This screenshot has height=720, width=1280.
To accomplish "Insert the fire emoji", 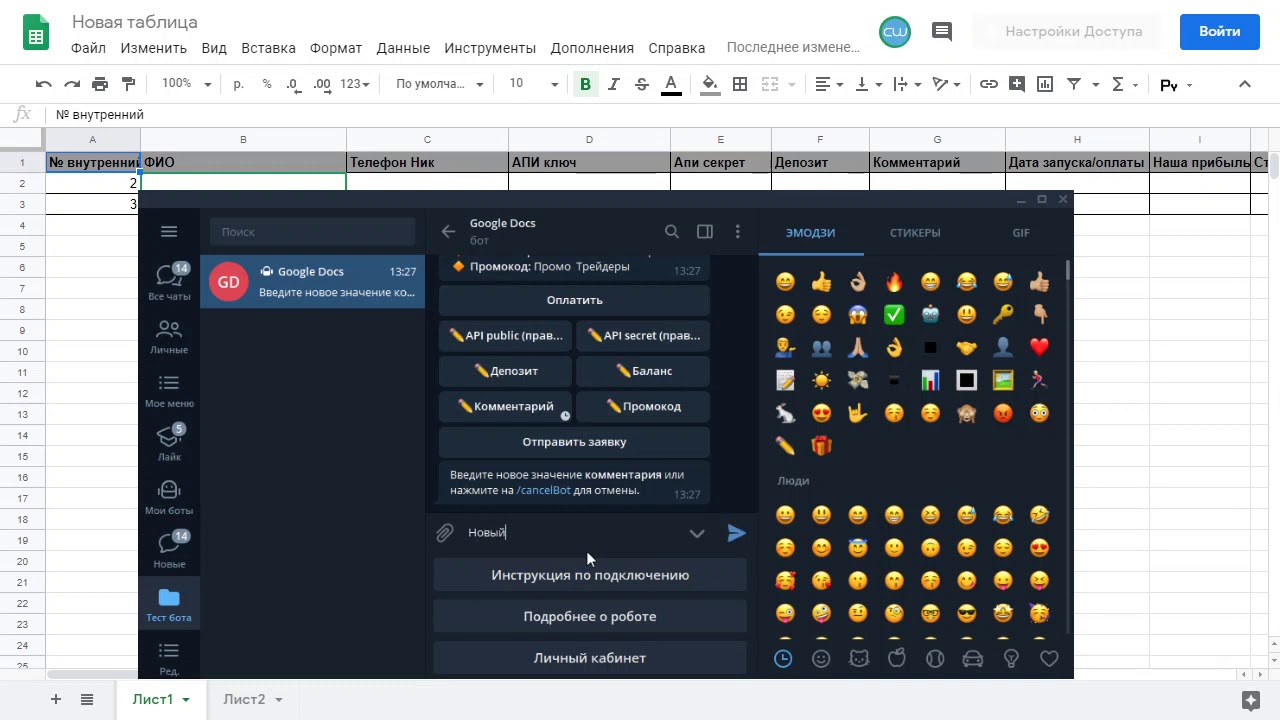I will (x=894, y=282).
